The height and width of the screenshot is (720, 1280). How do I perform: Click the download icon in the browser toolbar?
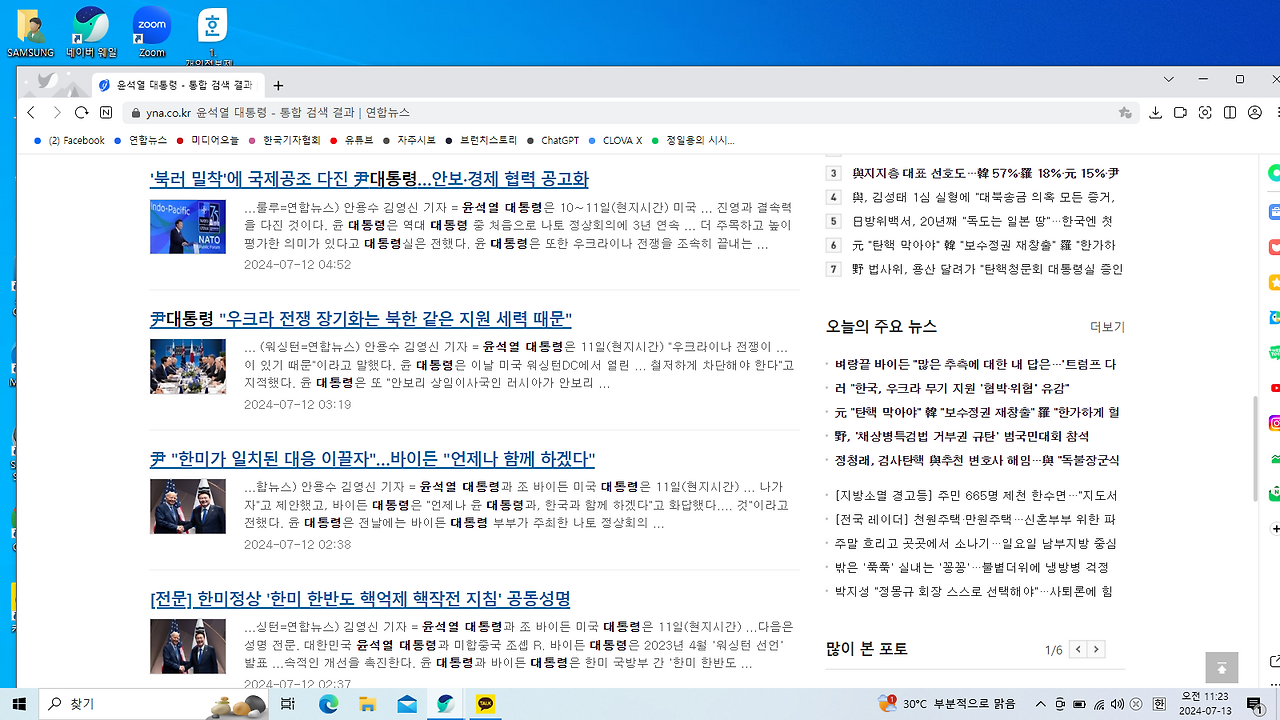[1156, 113]
